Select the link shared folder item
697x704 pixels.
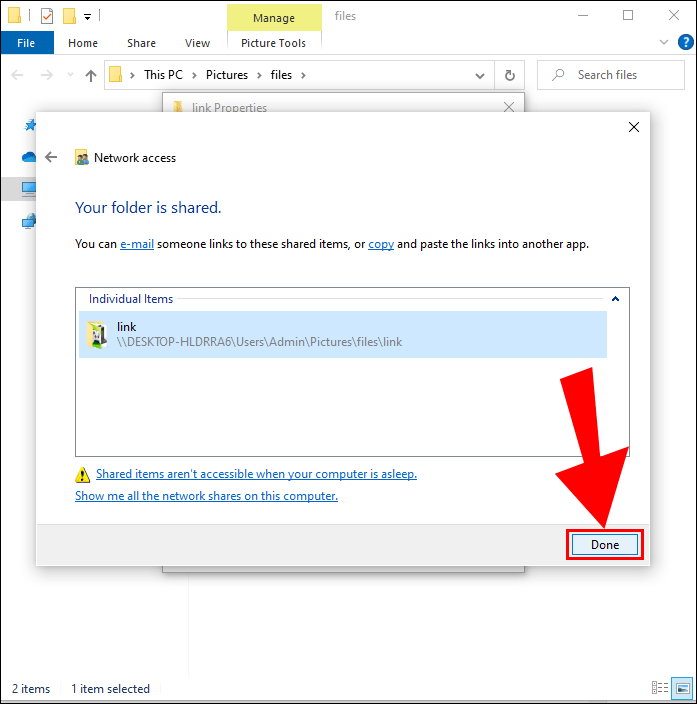pos(343,334)
